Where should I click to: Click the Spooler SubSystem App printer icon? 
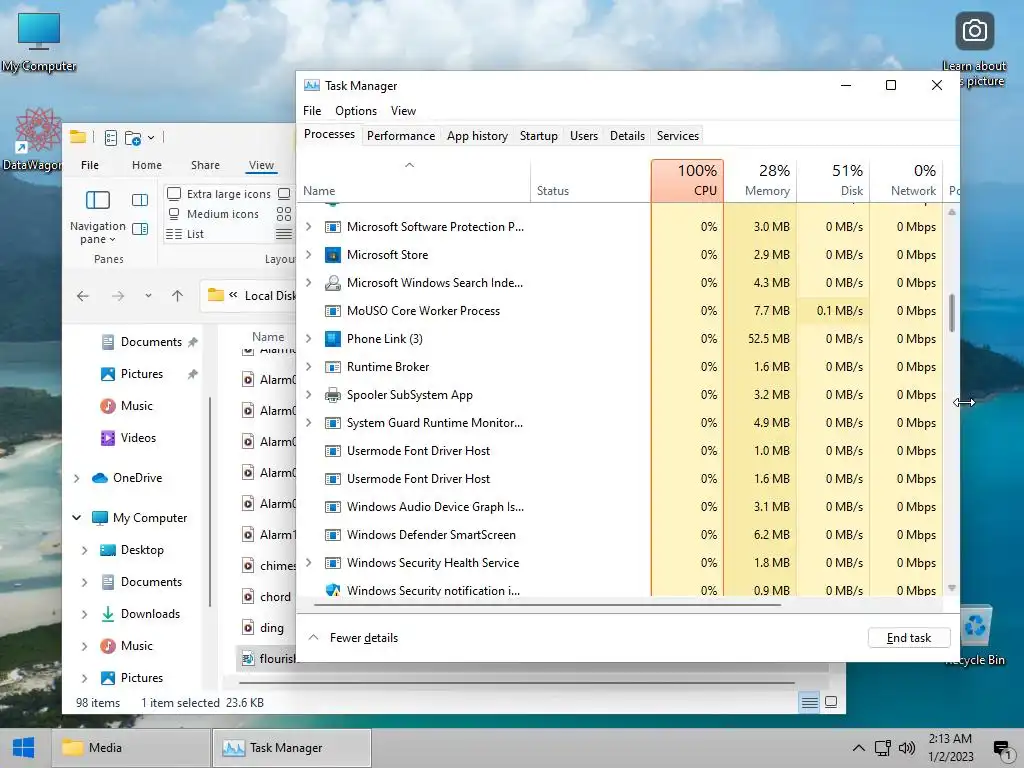point(332,395)
